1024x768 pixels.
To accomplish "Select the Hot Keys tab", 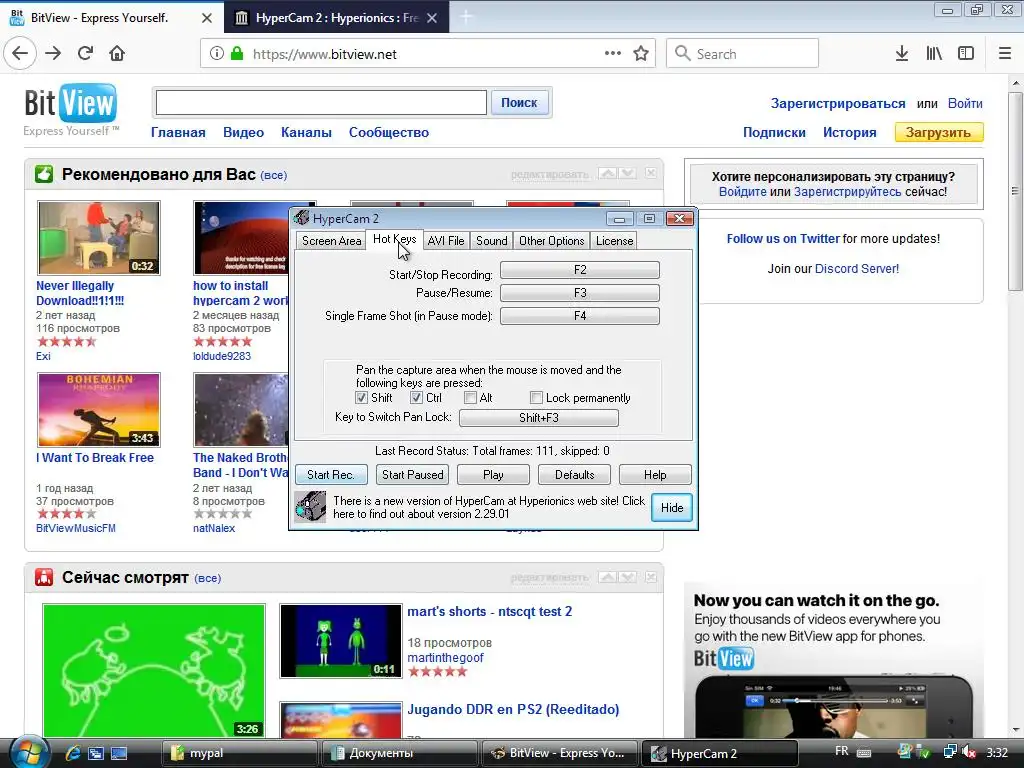I will coord(394,239).
